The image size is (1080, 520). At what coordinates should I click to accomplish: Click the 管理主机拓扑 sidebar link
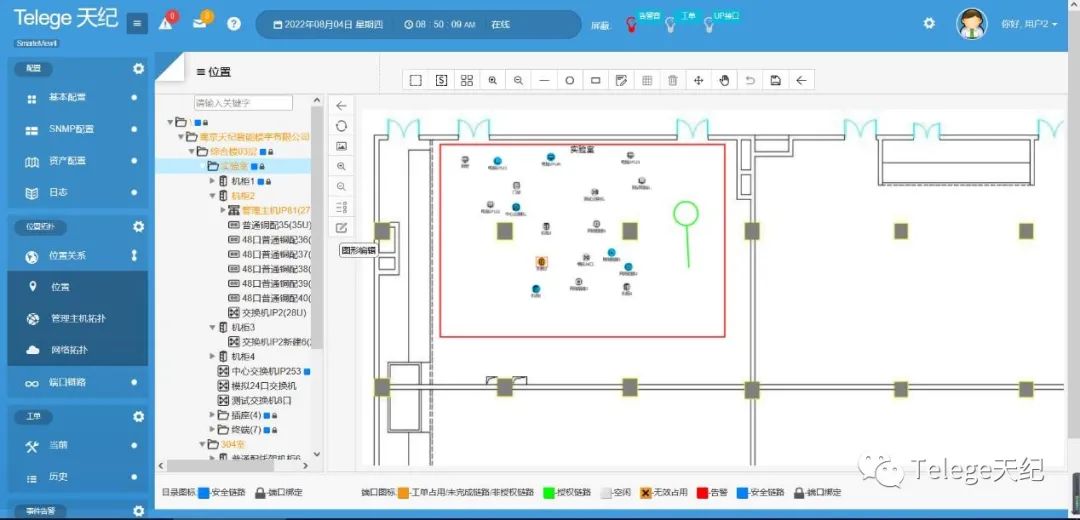(x=78, y=318)
